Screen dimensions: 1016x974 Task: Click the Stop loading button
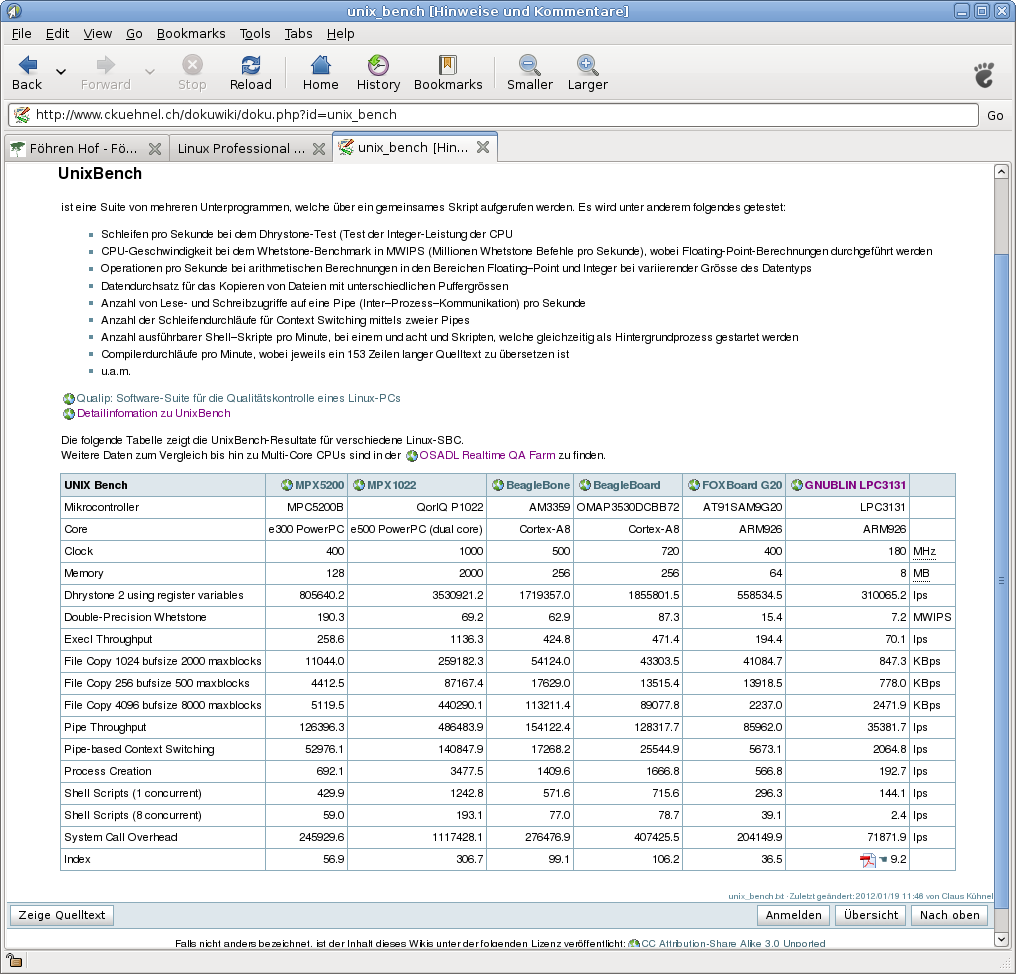tap(192, 73)
